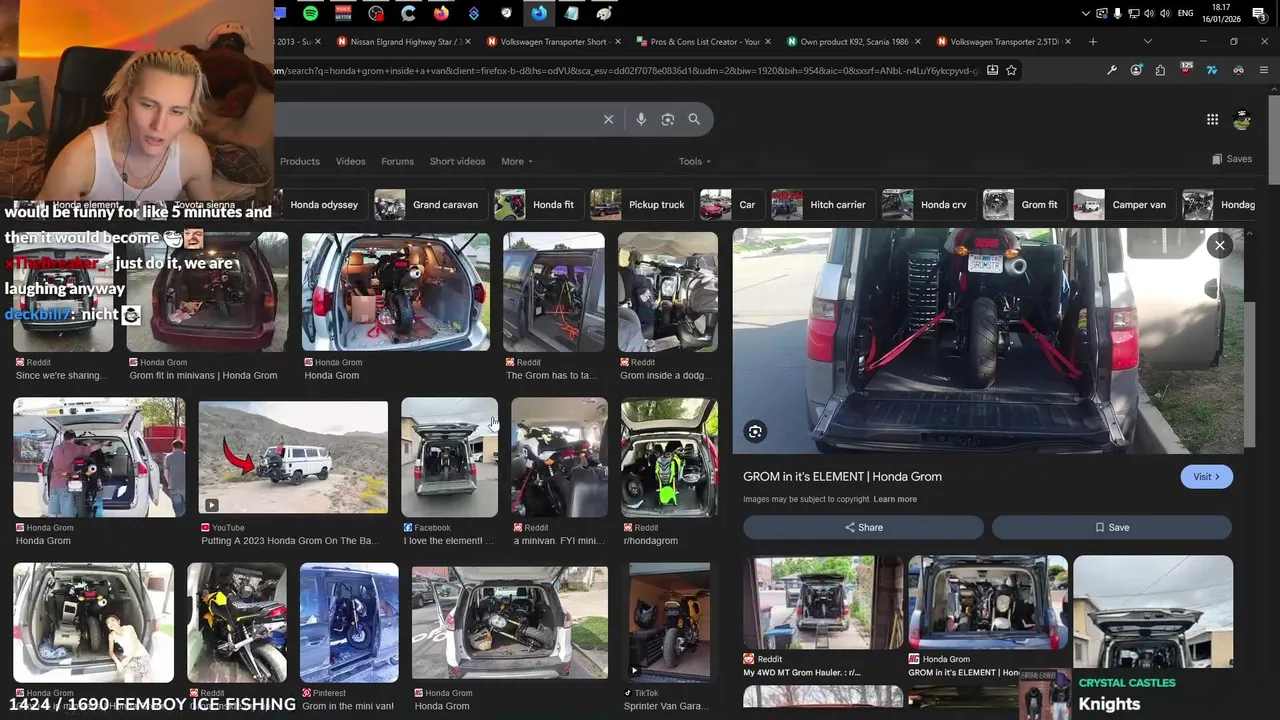1280x720 pixels.
Task: Show hidden system tray icons
Action: click(x=1086, y=13)
